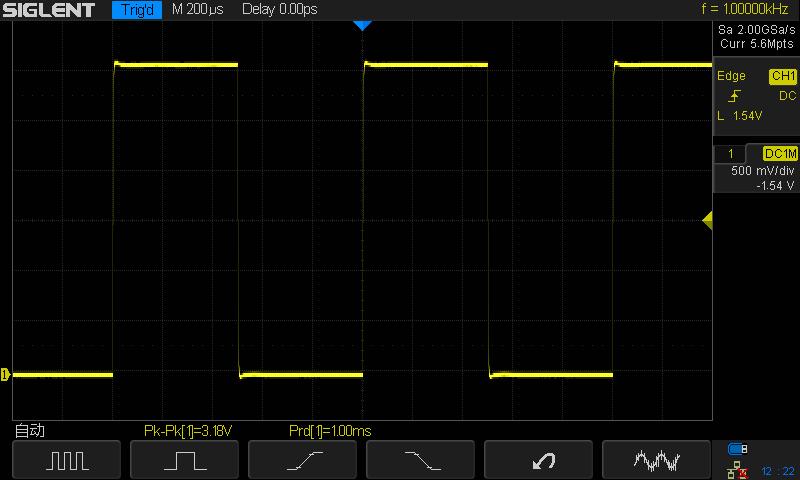Click the CH1 trigger source badge
Image resolution: width=800 pixels, height=480 pixels.
(x=783, y=76)
